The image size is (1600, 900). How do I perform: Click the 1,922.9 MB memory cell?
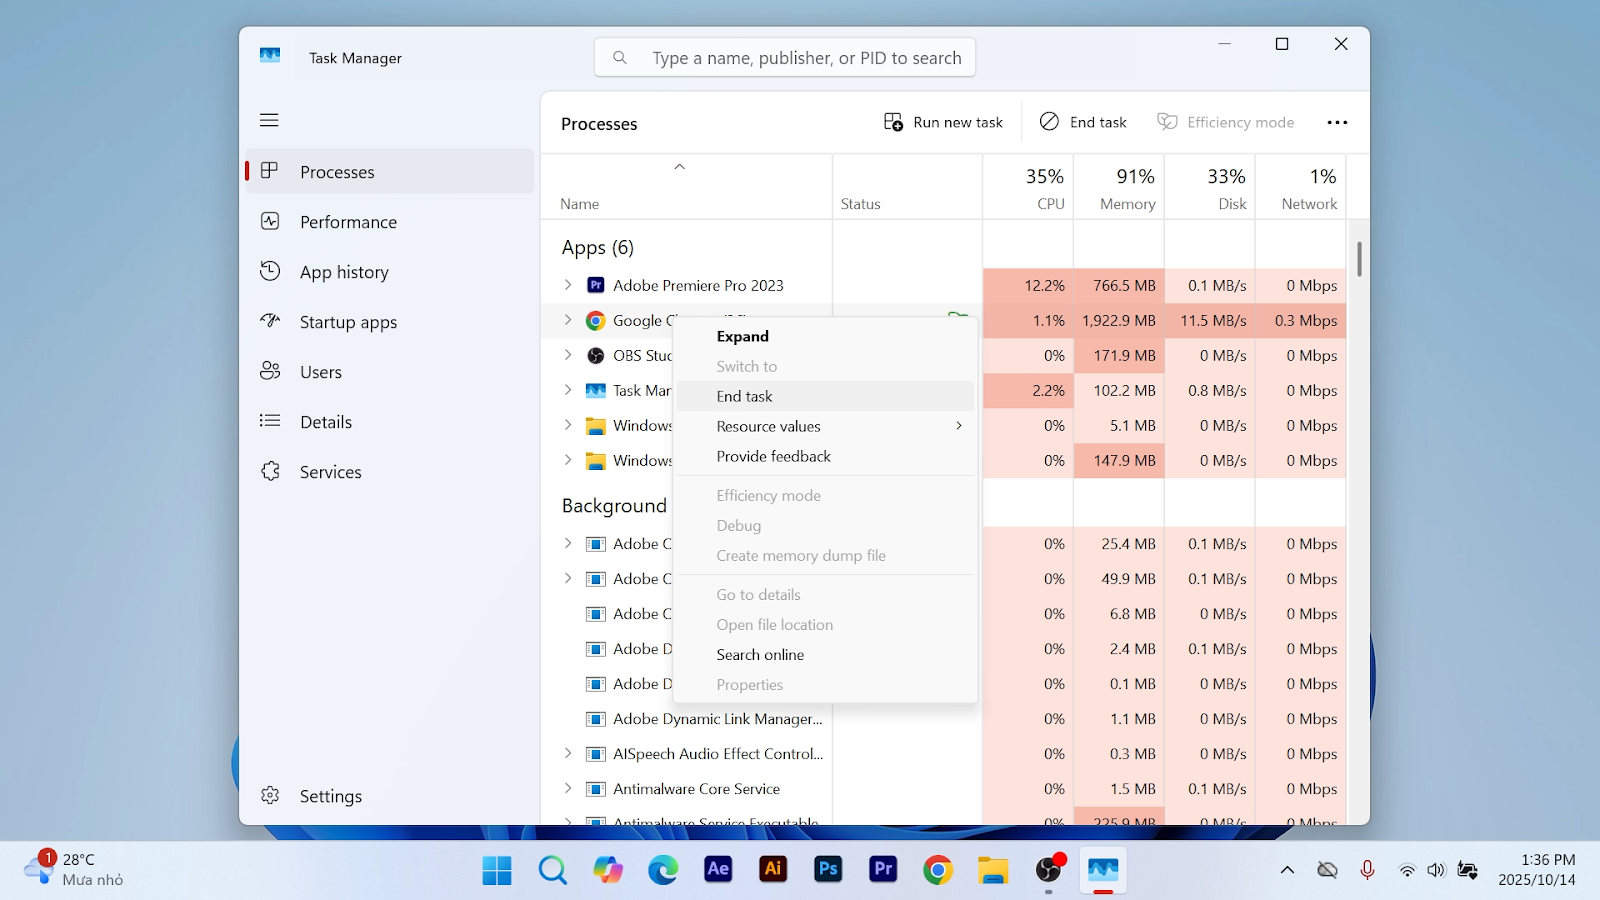(1119, 321)
